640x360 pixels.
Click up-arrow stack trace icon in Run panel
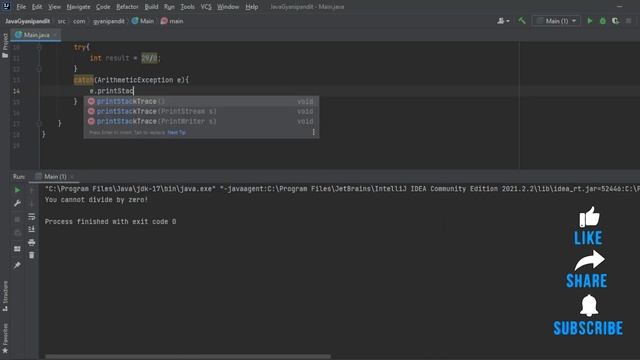pyautogui.click(x=31, y=190)
